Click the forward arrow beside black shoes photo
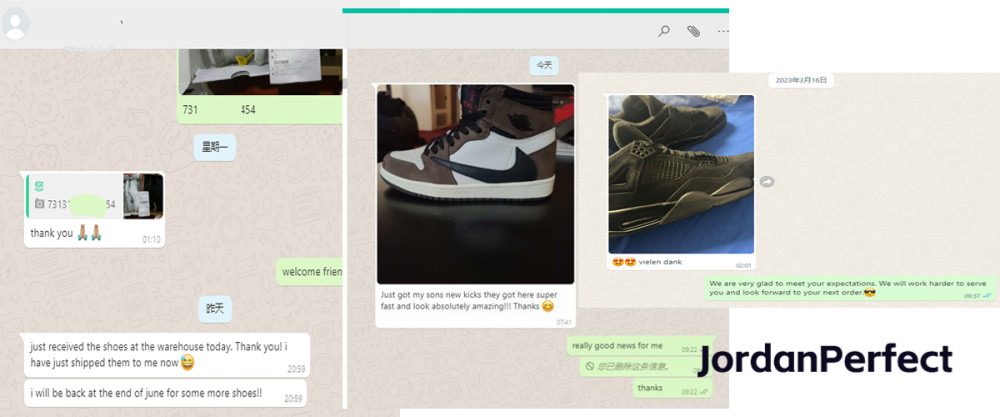This screenshot has width=1000, height=417. [x=767, y=182]
